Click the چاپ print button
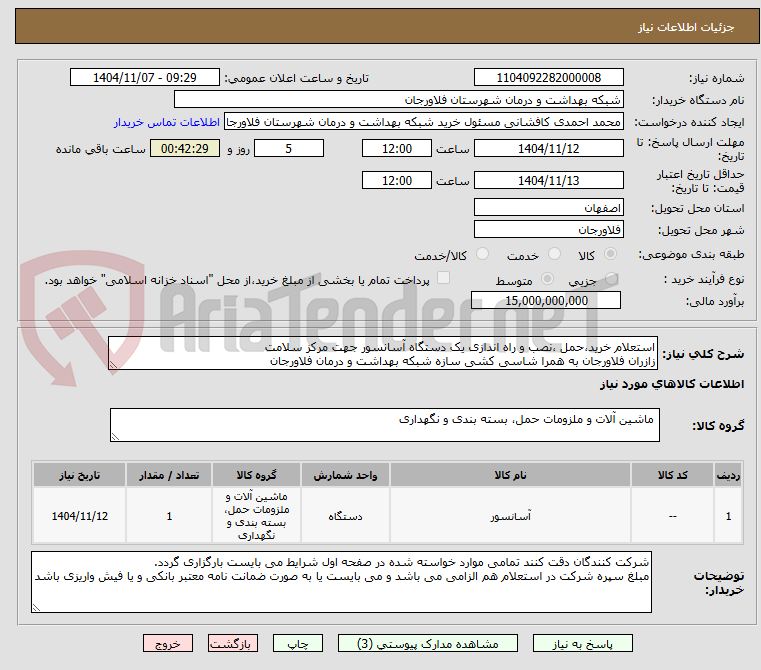 pyautogui.click(x=298, y=643)
